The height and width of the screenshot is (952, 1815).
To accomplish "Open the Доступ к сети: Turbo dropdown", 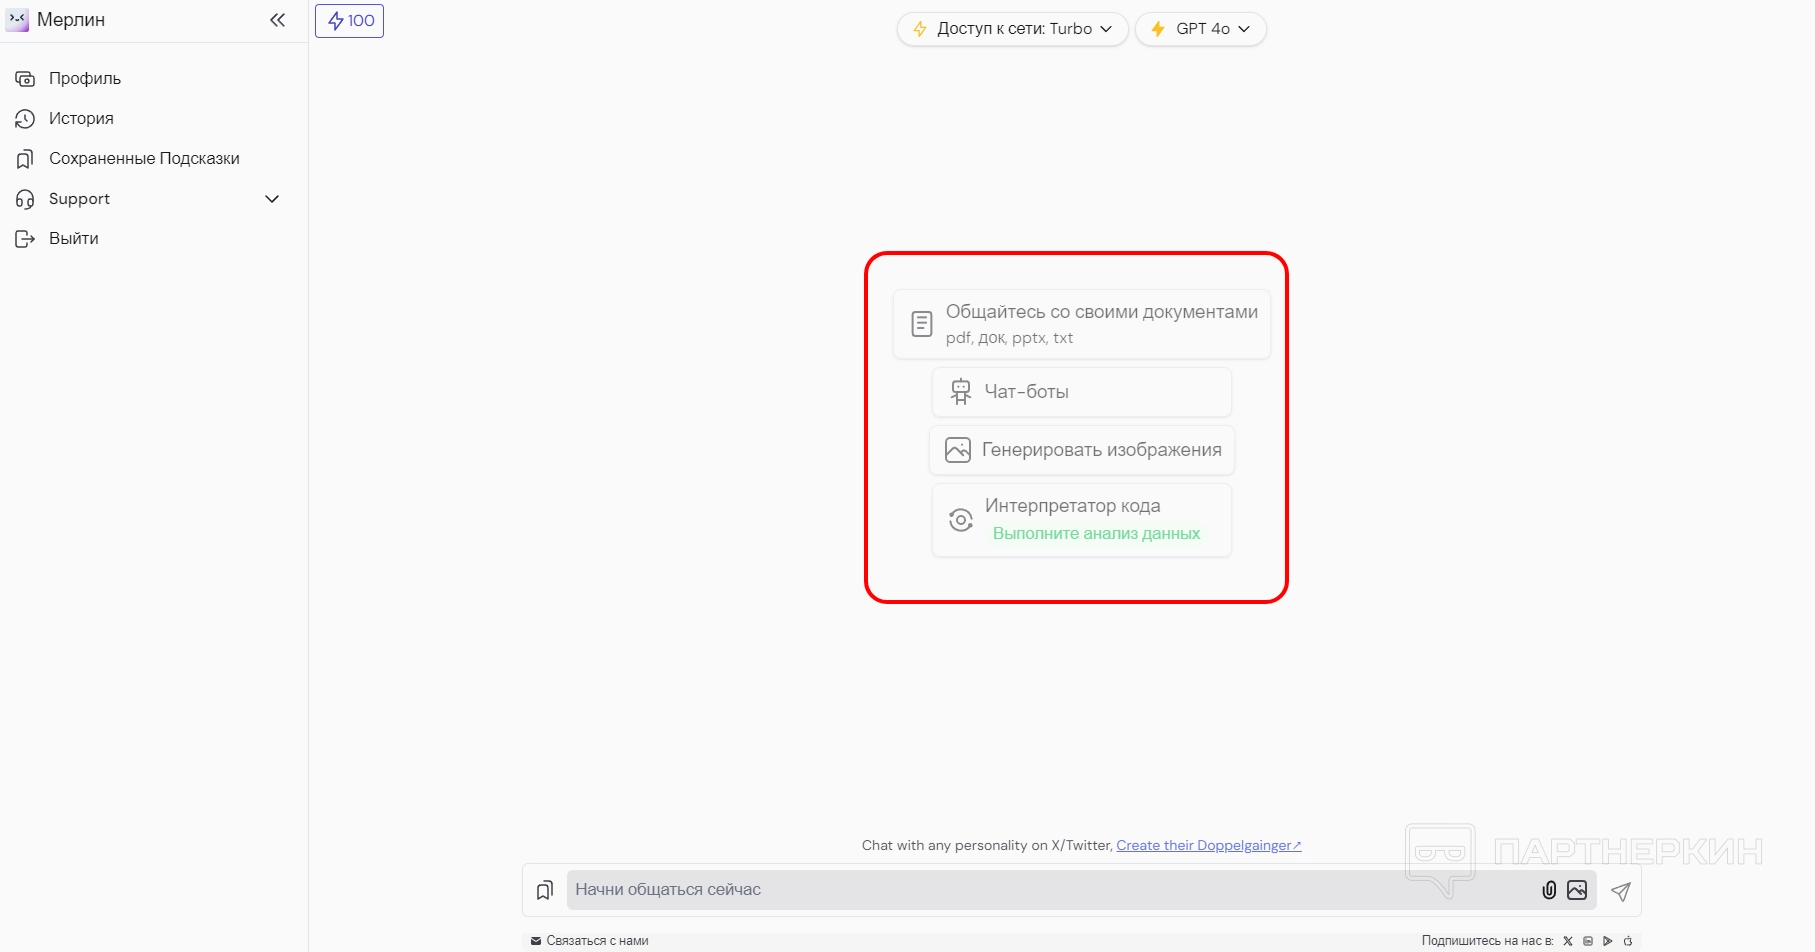I will click(x=1012, y=29).
